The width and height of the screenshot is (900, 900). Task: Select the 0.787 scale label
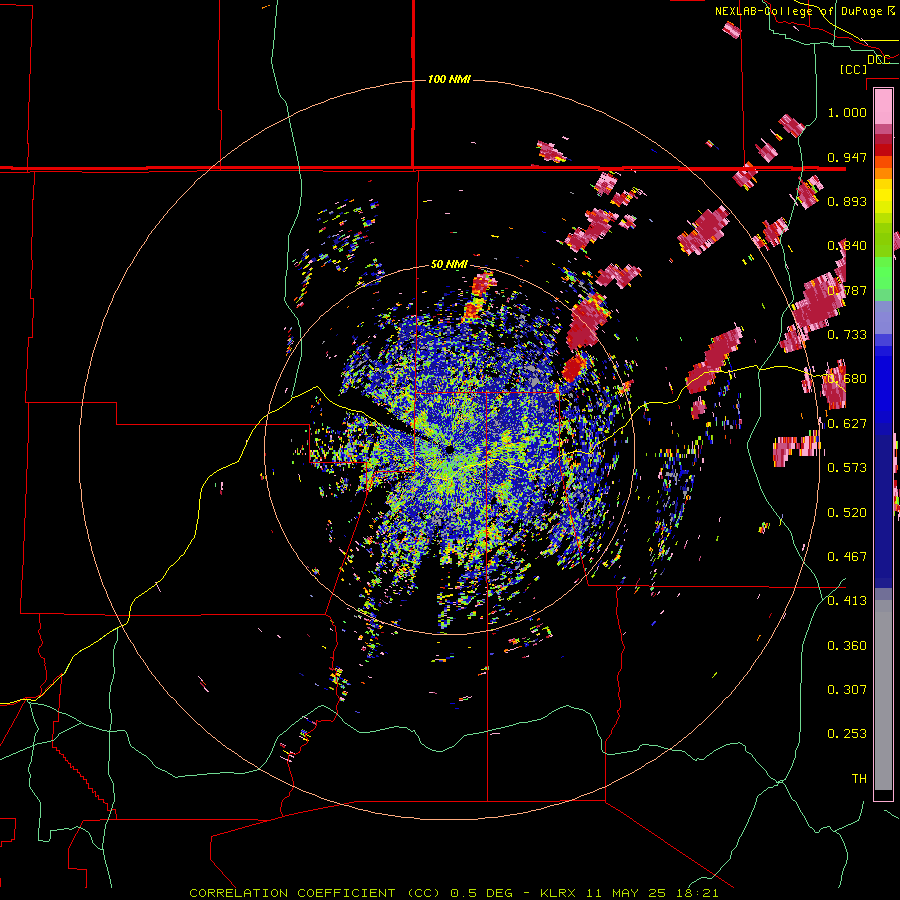click(847, 290)
